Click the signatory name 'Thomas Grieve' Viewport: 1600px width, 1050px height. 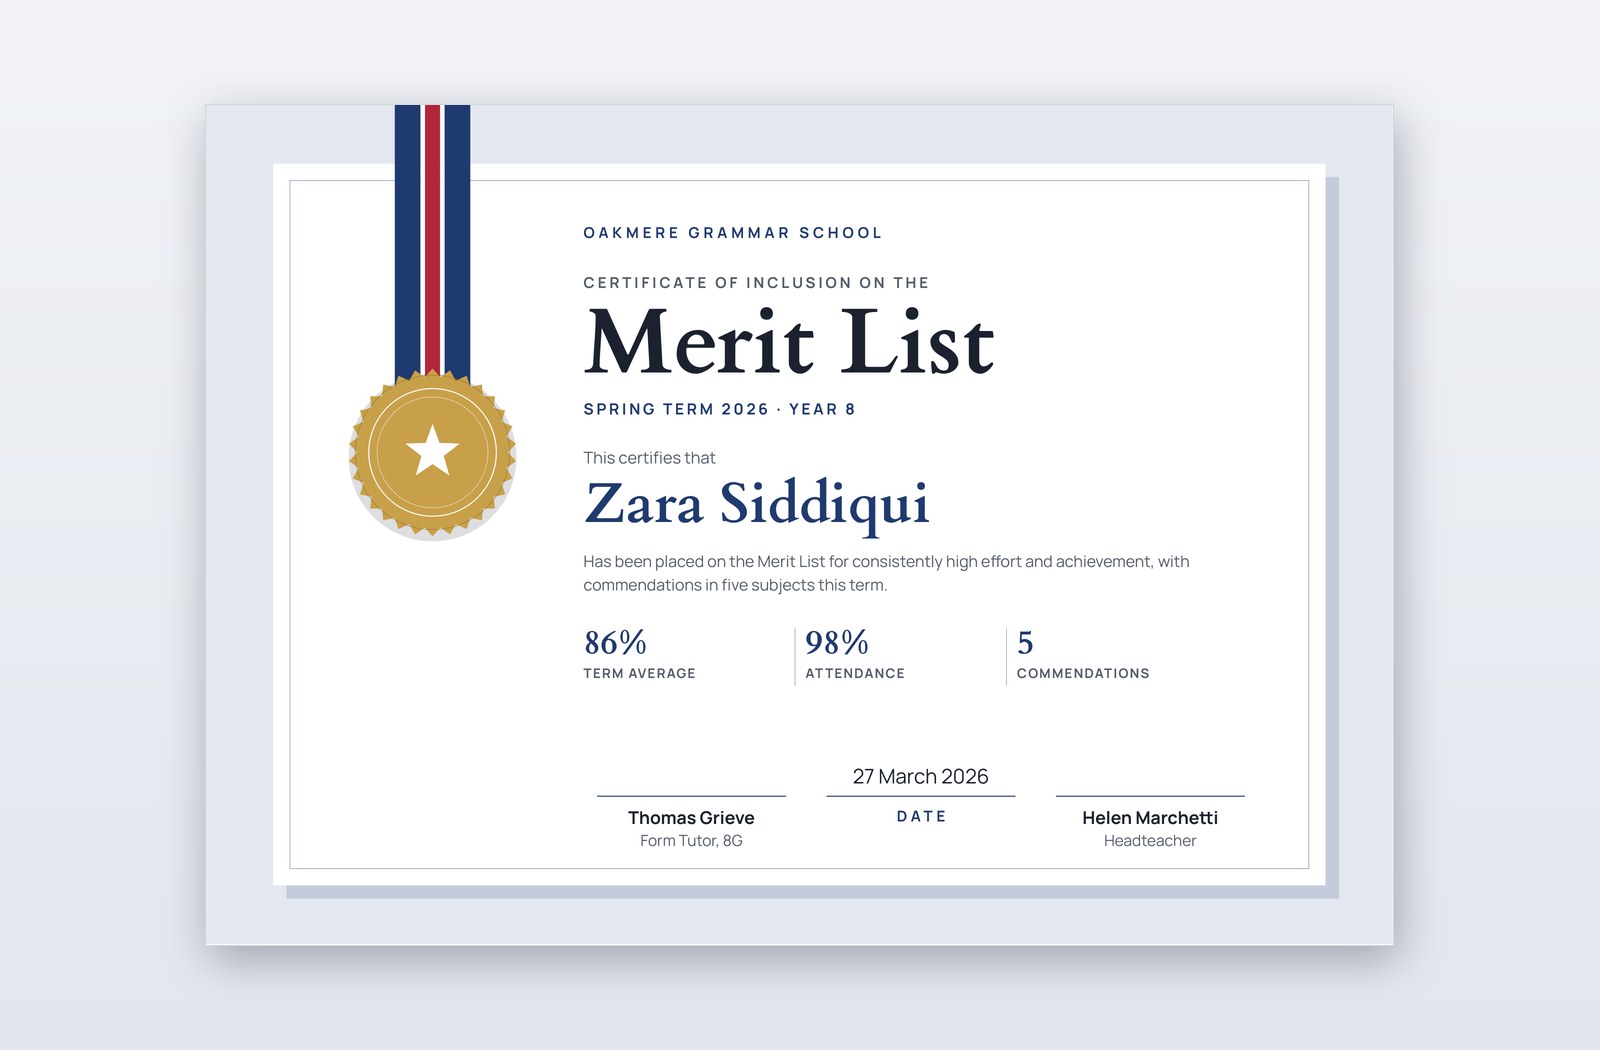click(x=691, y=817)
